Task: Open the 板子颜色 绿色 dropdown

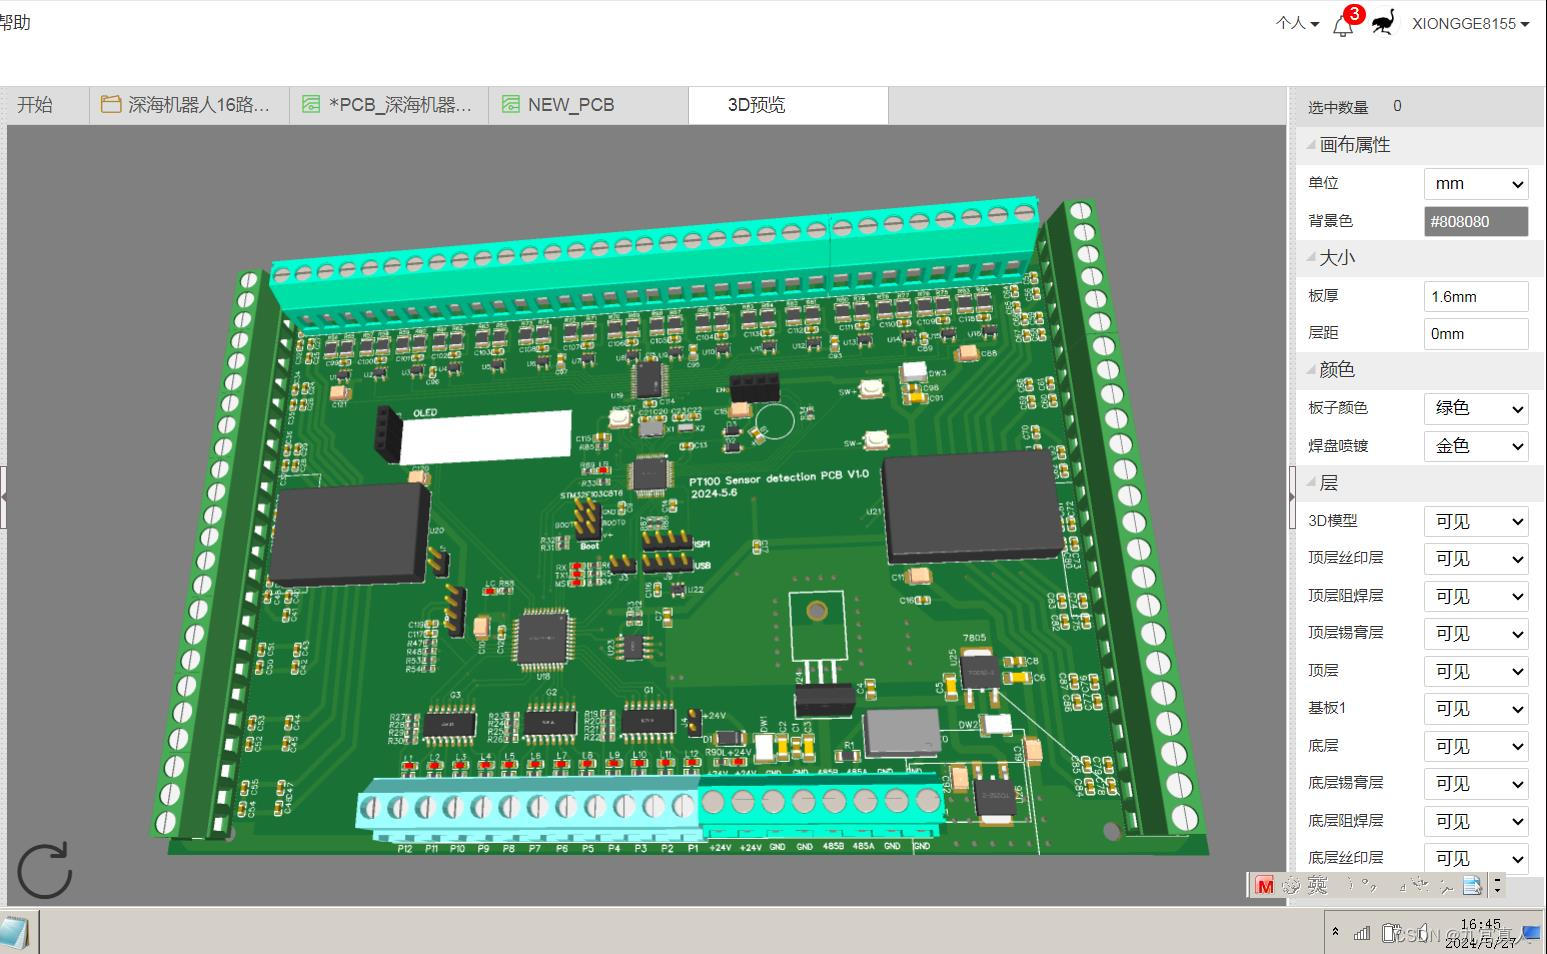Action: click(x=1476, y=408)
